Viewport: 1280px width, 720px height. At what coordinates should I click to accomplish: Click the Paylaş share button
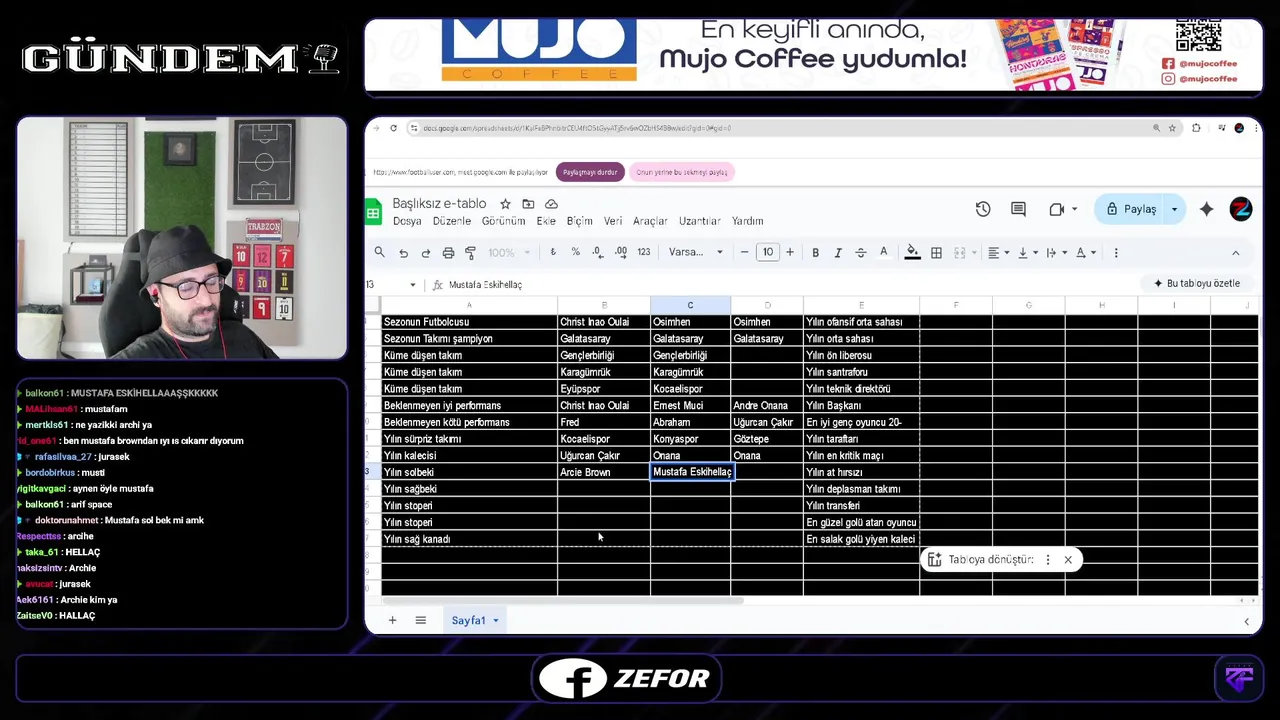tap(1131, 209)
